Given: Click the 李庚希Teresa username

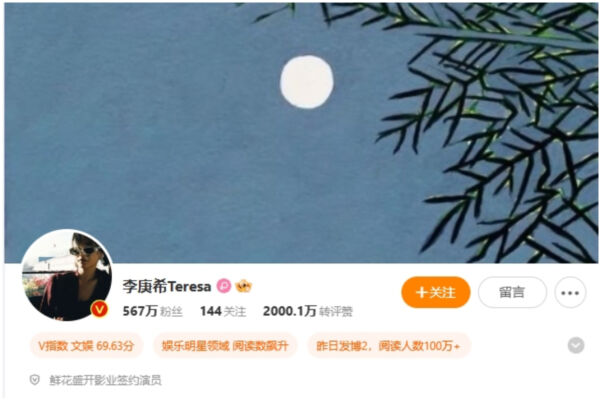Looking at the screenshot, I should (x=166, y=286).
